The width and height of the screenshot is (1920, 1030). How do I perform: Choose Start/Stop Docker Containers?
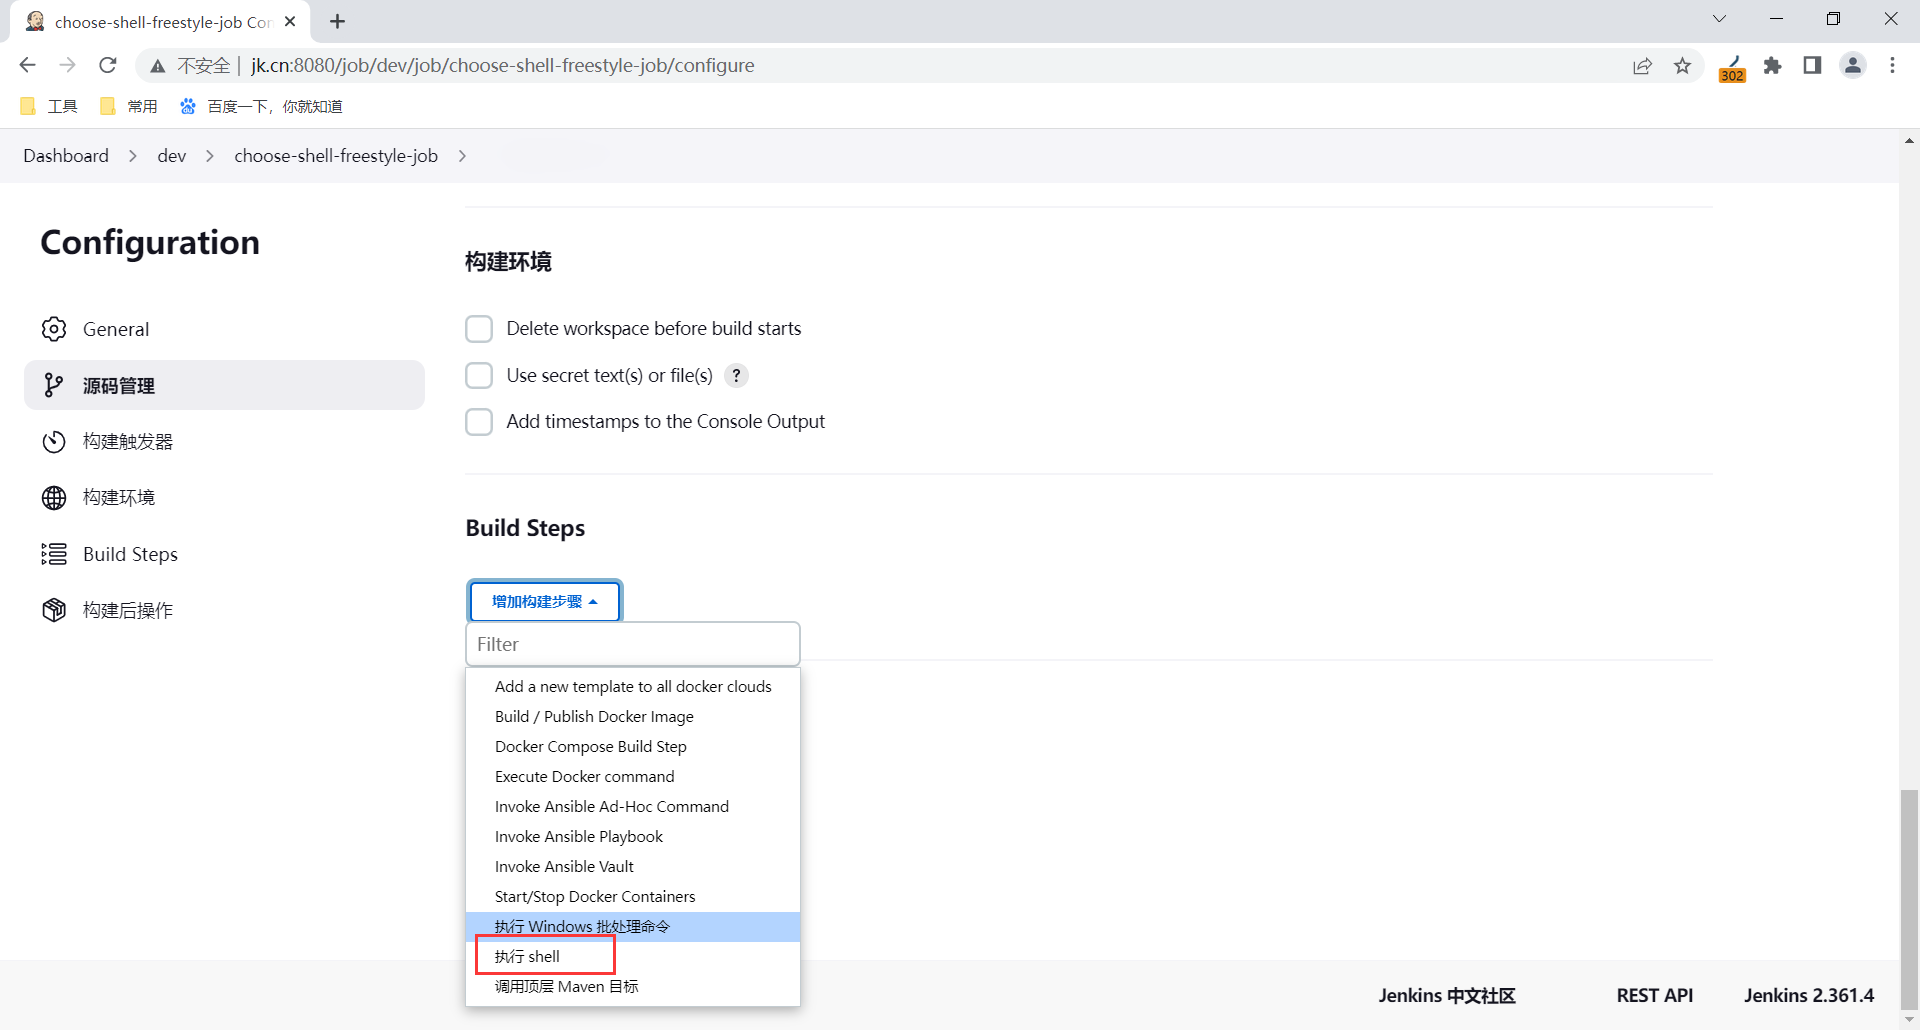[x=633, y=897]
